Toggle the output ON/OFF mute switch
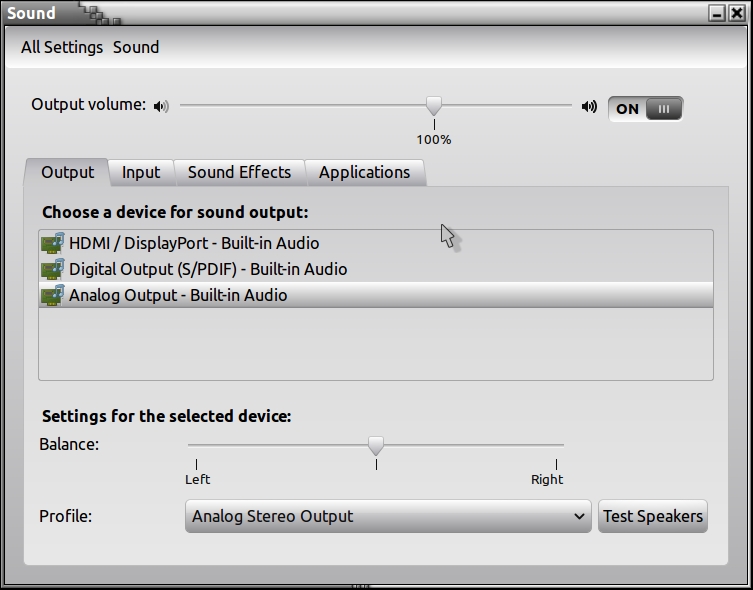This screenshot has height=590, width=753. point(645,108)
